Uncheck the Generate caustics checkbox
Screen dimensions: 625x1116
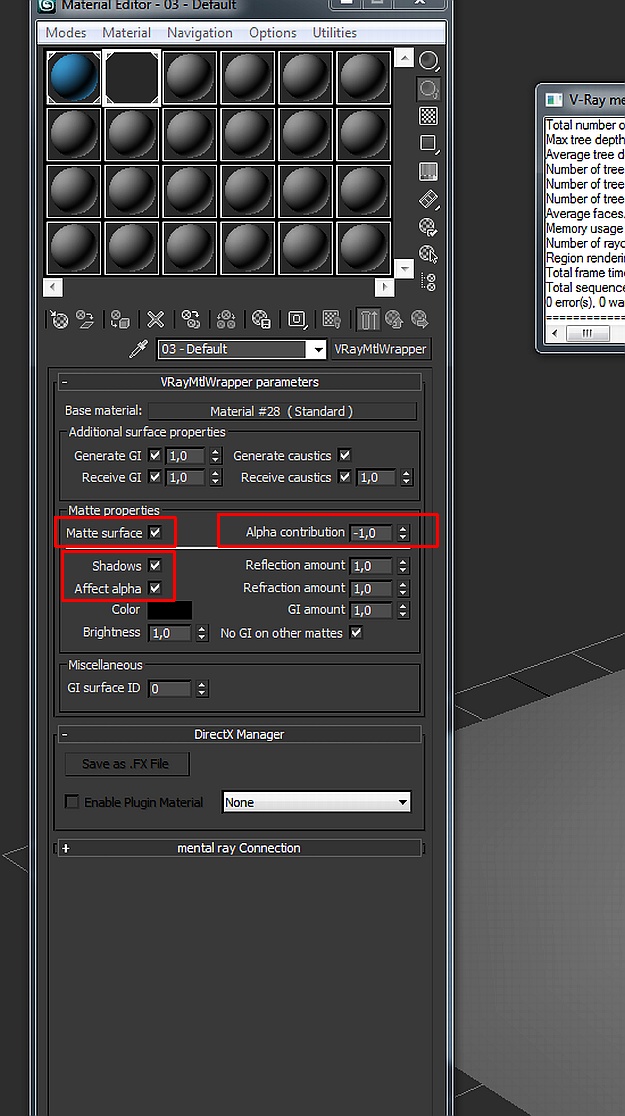(345, 455)
